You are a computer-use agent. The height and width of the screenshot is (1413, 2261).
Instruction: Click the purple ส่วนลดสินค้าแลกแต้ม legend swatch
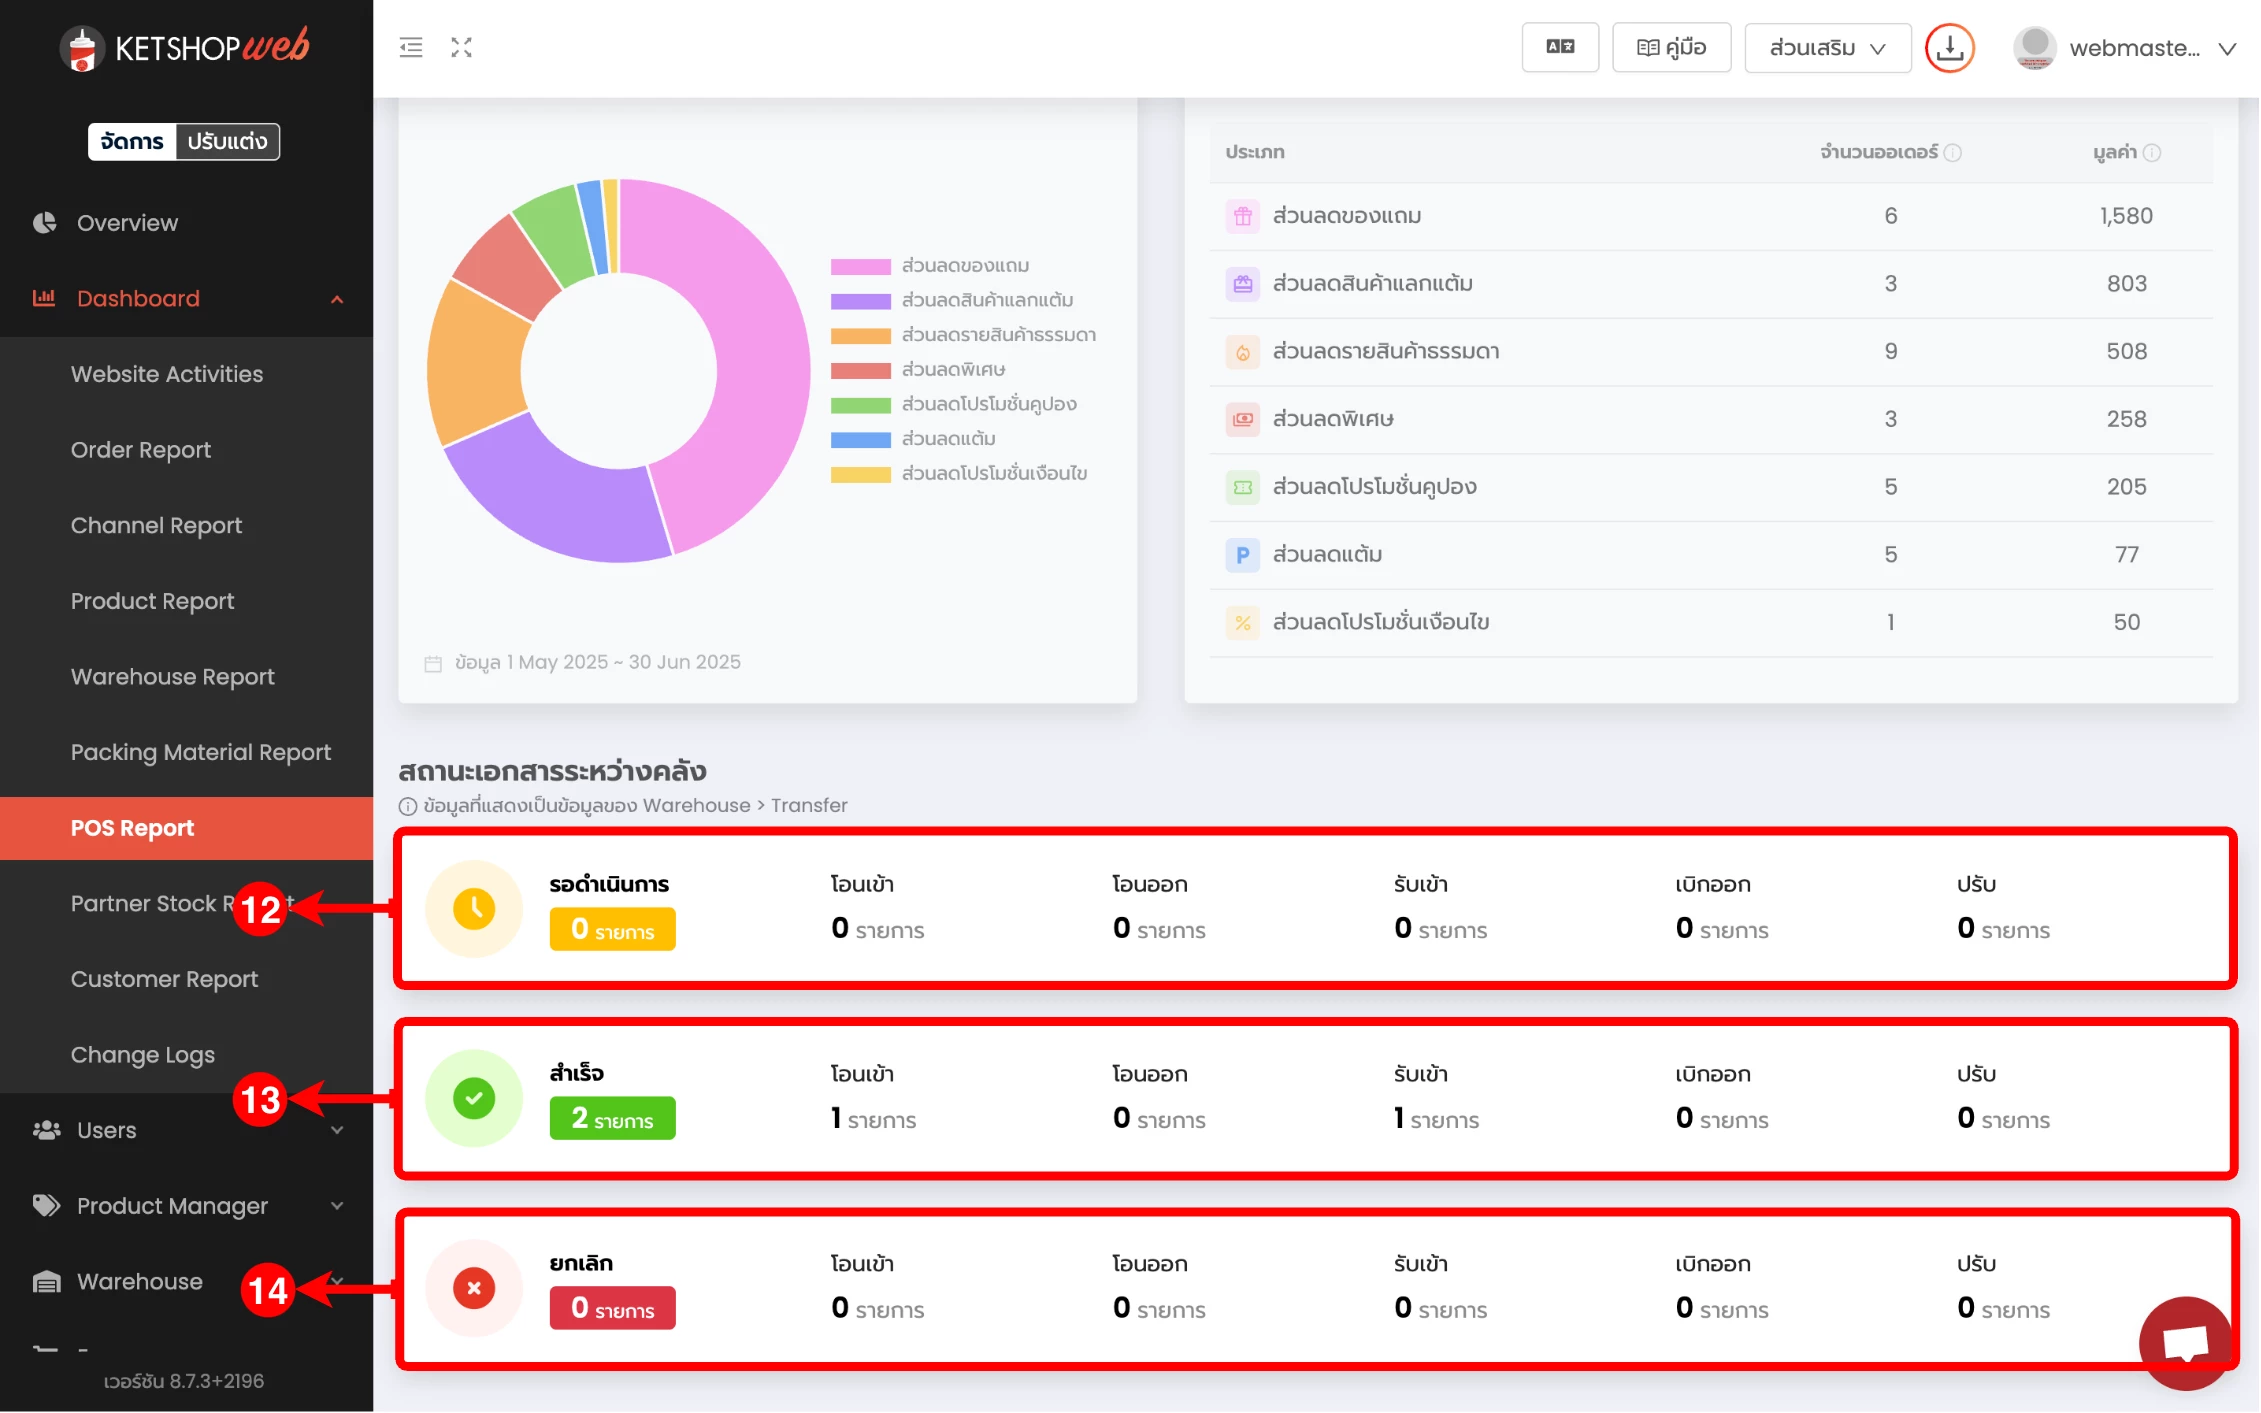coord(860,301)
